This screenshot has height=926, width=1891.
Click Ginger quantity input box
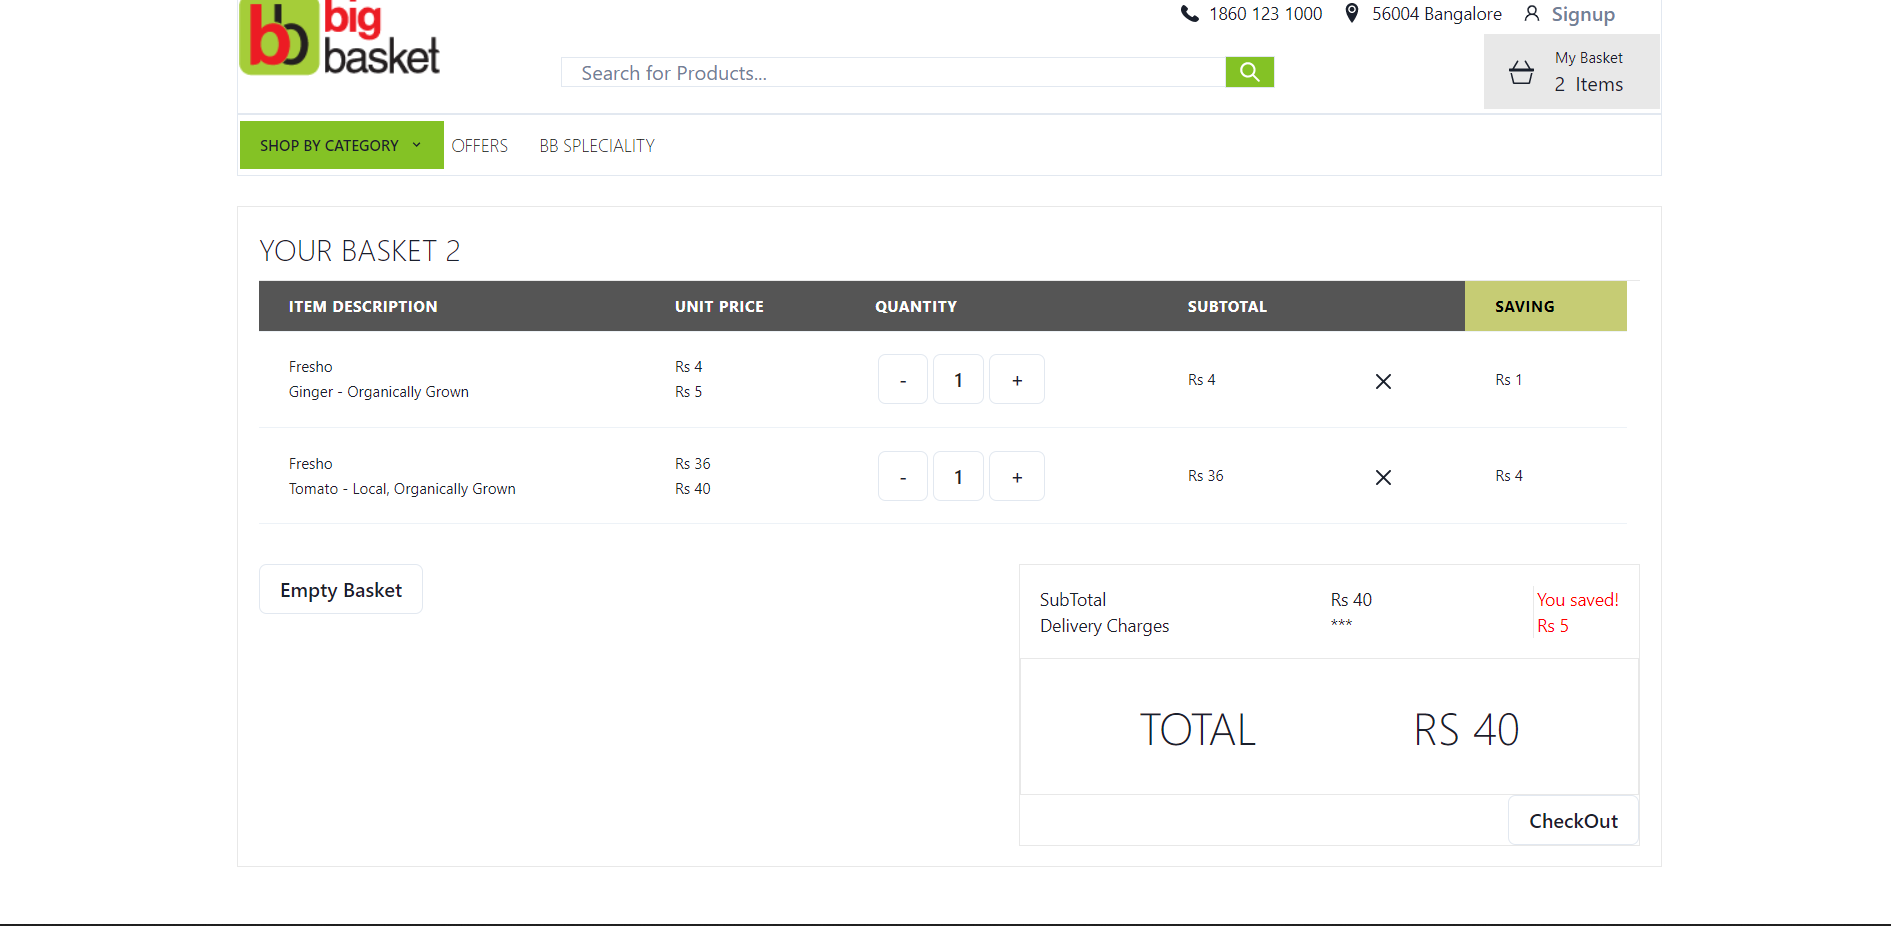(958, 379)
